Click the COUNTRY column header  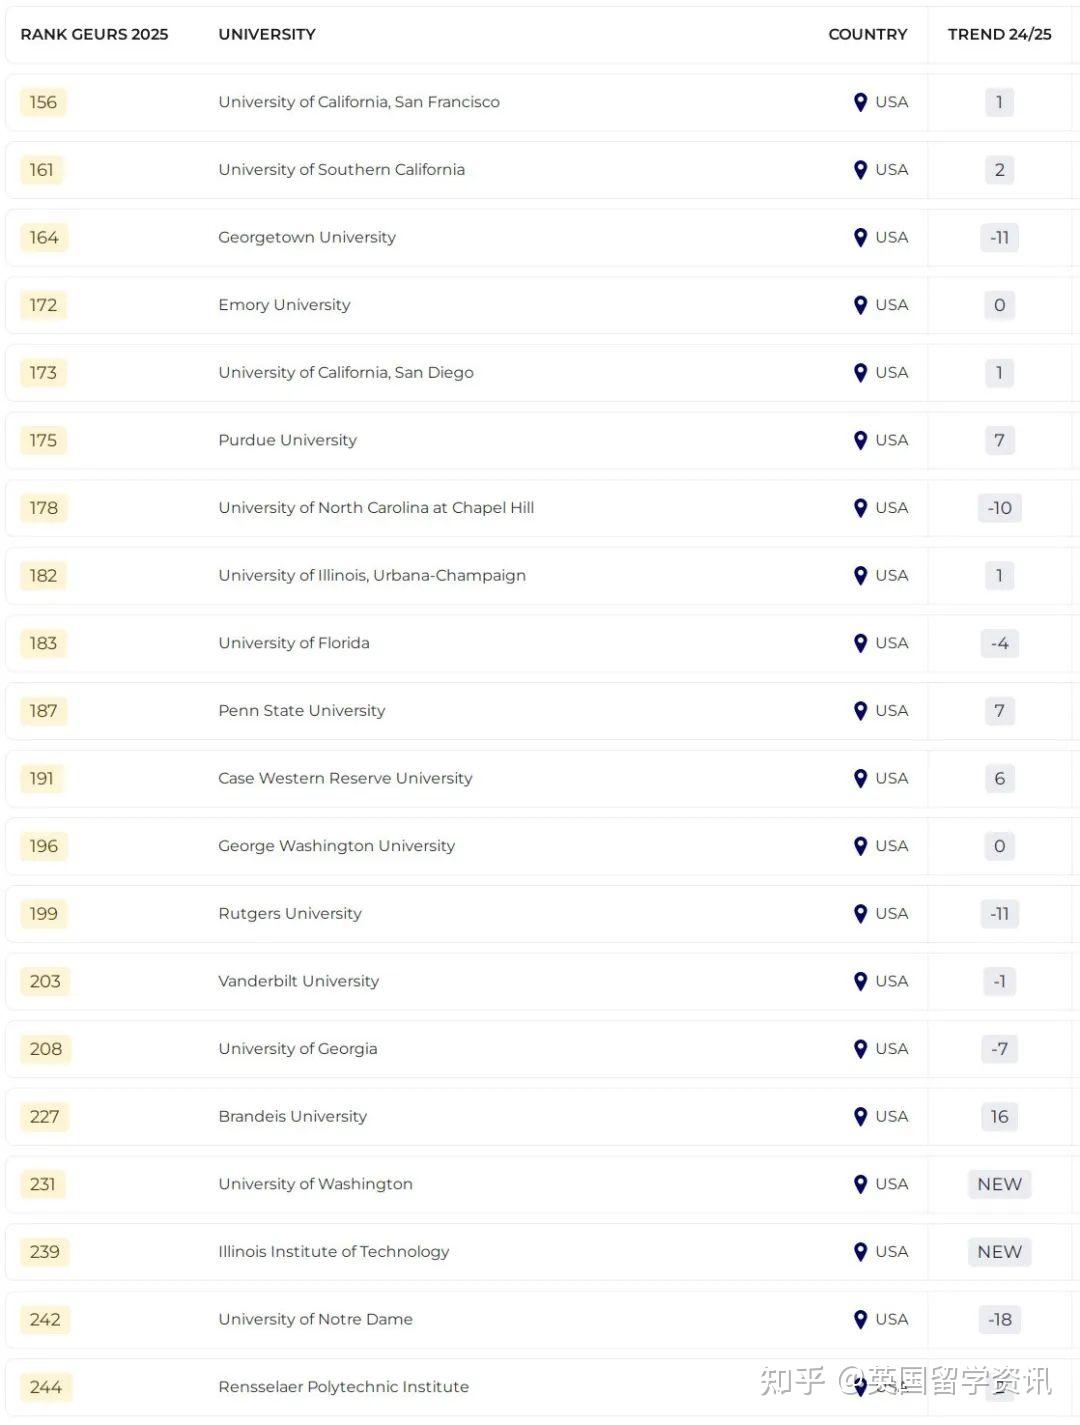tap(867, 34)
